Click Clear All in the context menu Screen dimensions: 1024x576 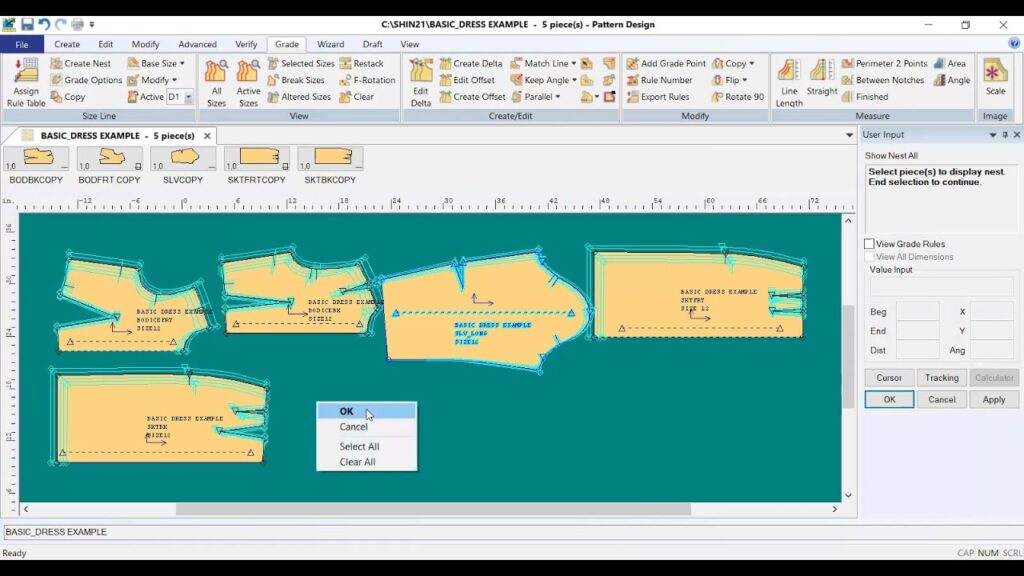(357, 462)
